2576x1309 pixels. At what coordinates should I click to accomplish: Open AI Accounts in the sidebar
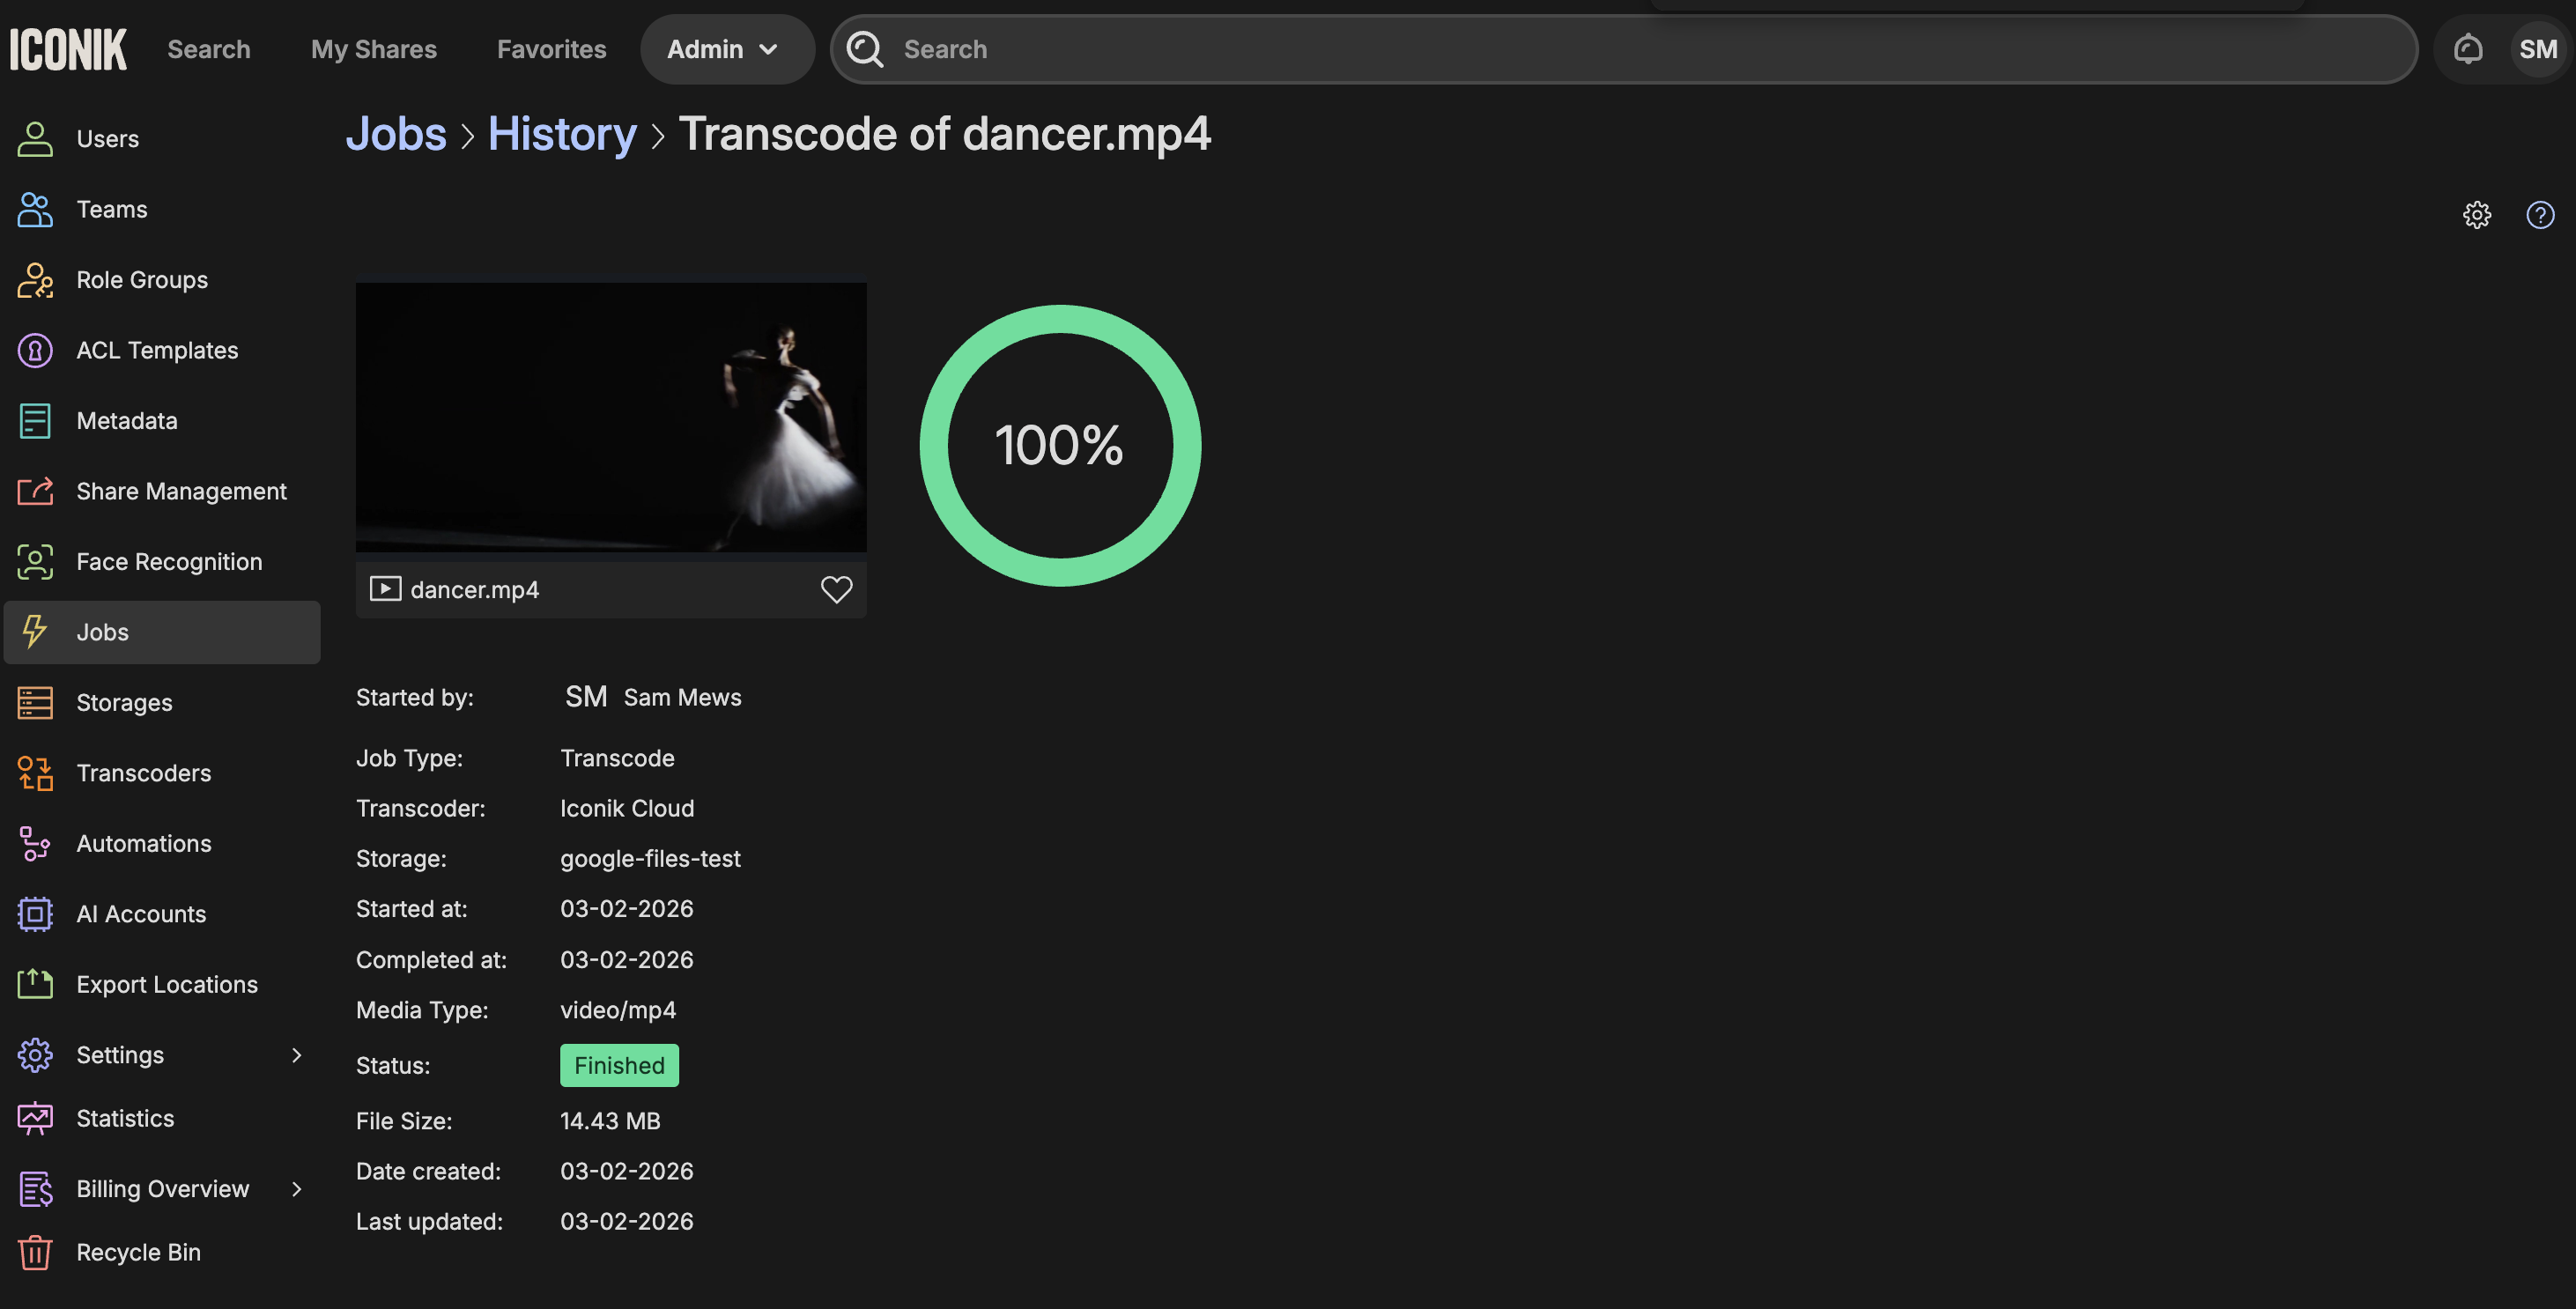[x=141, y=914]
